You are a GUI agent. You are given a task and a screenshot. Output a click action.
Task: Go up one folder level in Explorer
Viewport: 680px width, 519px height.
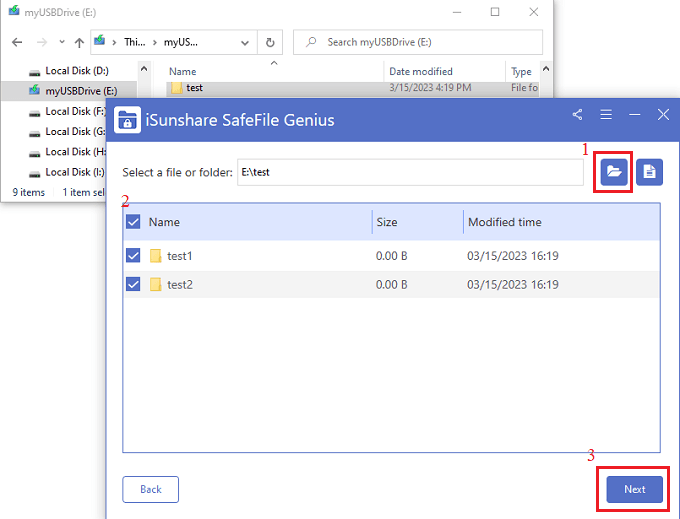[x=79, y=42]
